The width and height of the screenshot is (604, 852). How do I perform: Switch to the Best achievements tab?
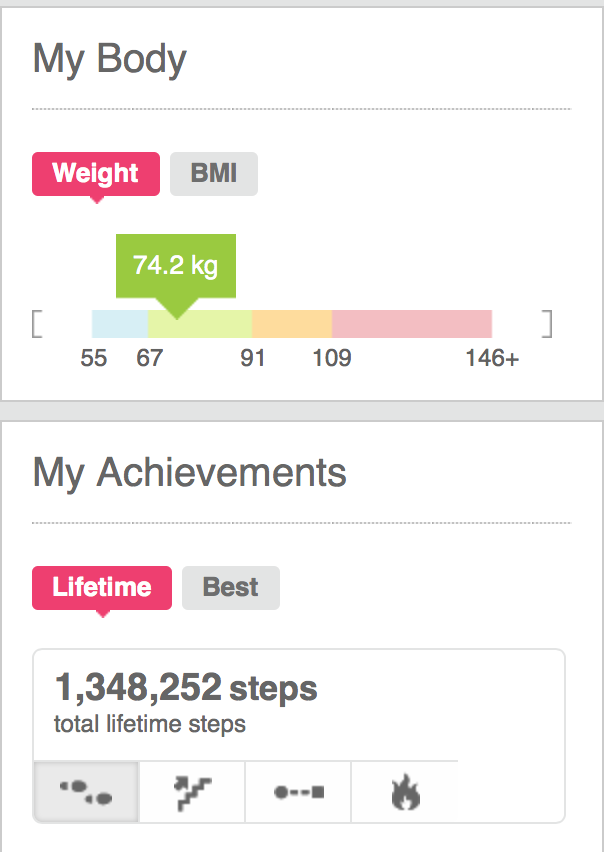[231, 587]
